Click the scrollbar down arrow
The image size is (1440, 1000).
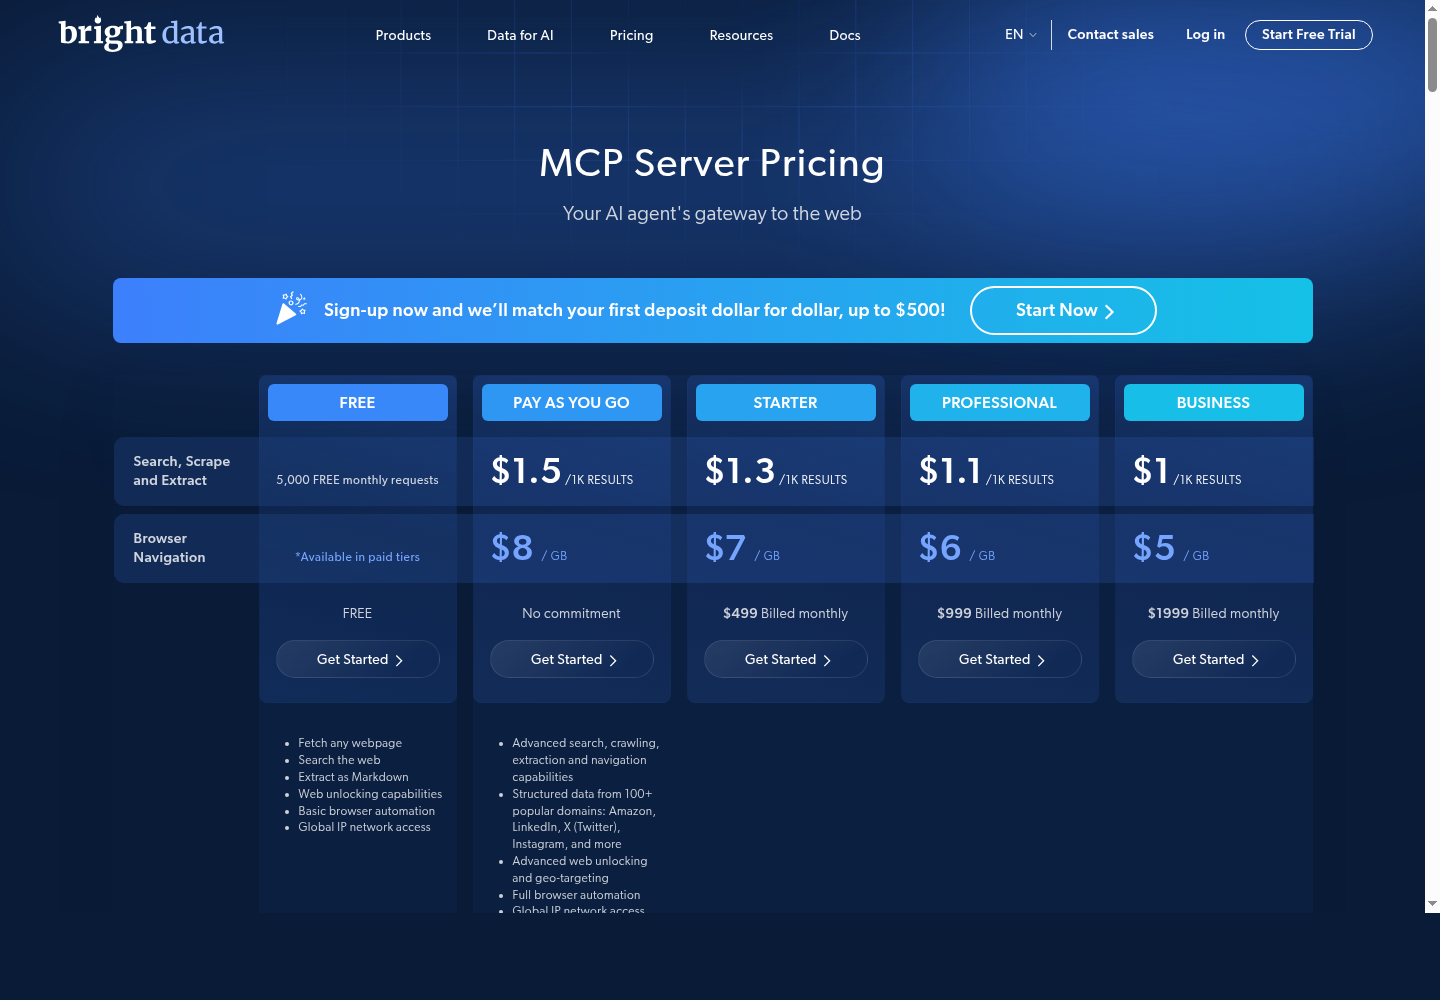point(1432,904)
